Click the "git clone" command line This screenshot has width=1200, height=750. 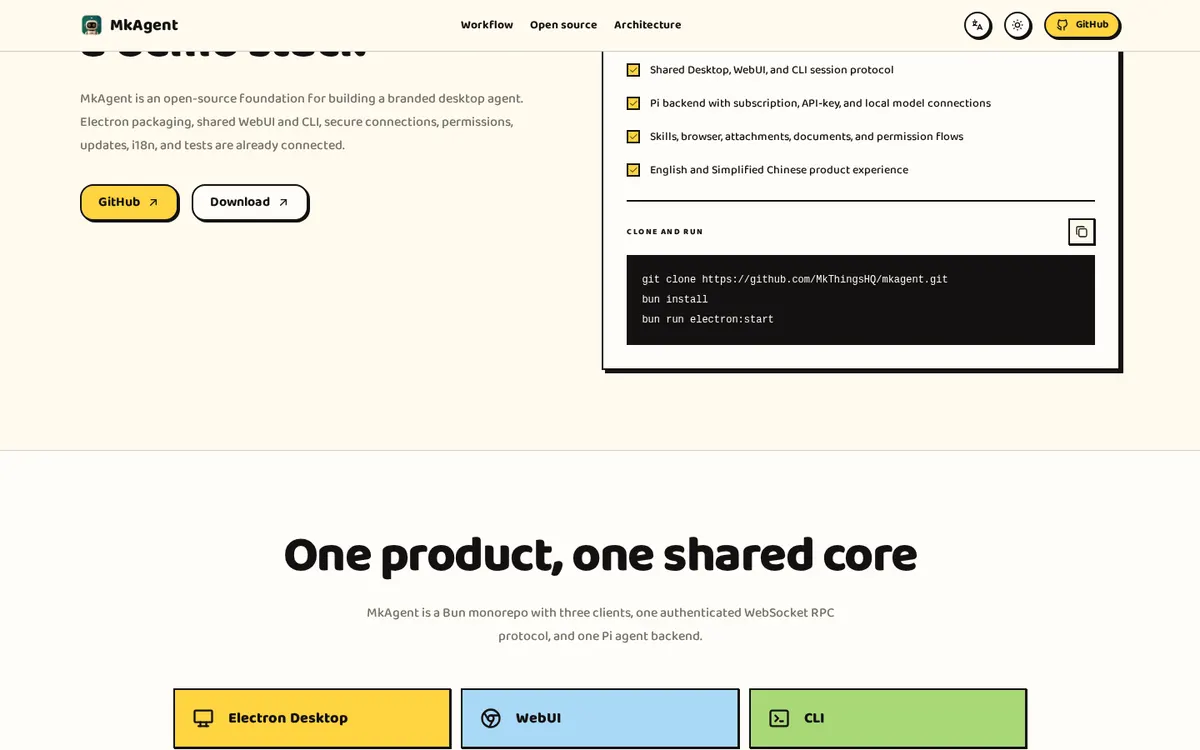click(795, 280)
